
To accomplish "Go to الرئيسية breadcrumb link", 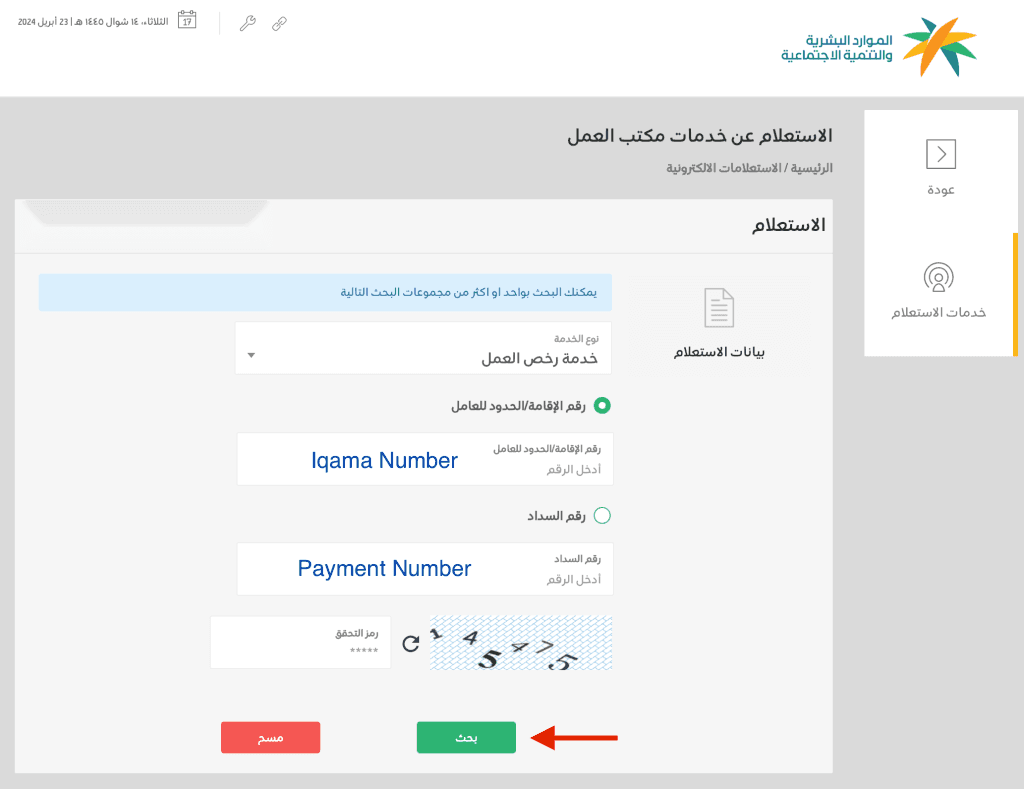I will pyautogui.click(x=812, y=168).
